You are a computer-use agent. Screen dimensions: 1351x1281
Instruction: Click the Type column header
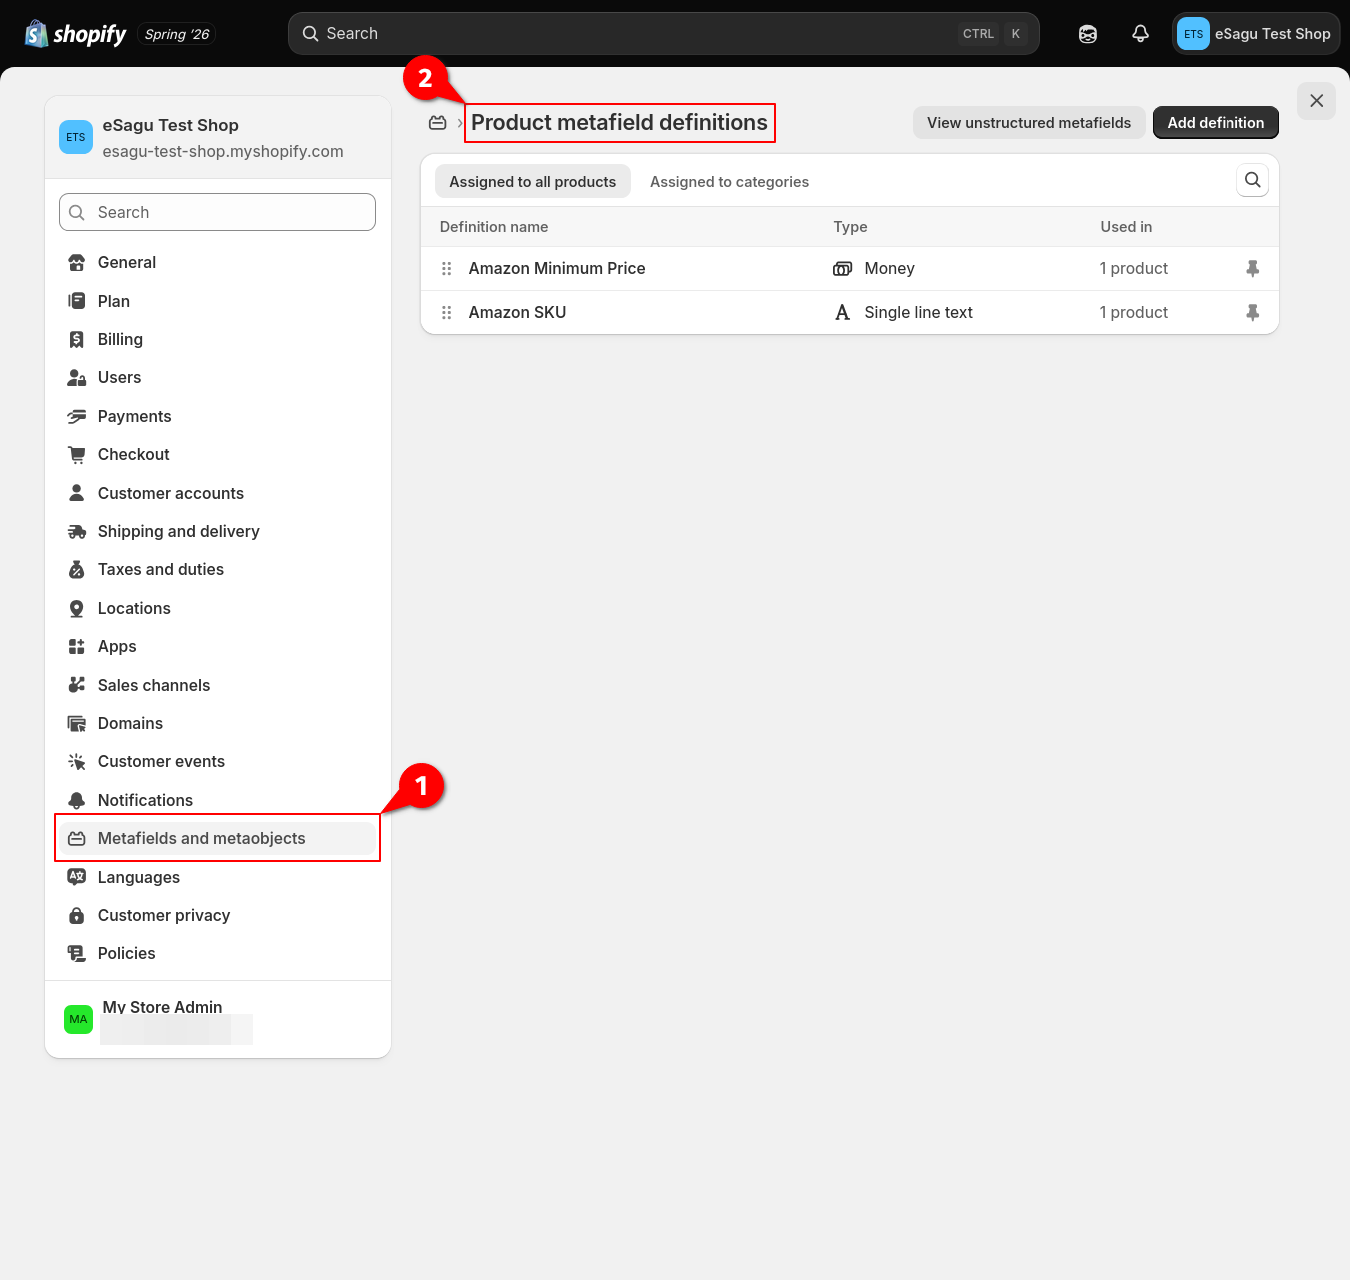pos(850,227)
